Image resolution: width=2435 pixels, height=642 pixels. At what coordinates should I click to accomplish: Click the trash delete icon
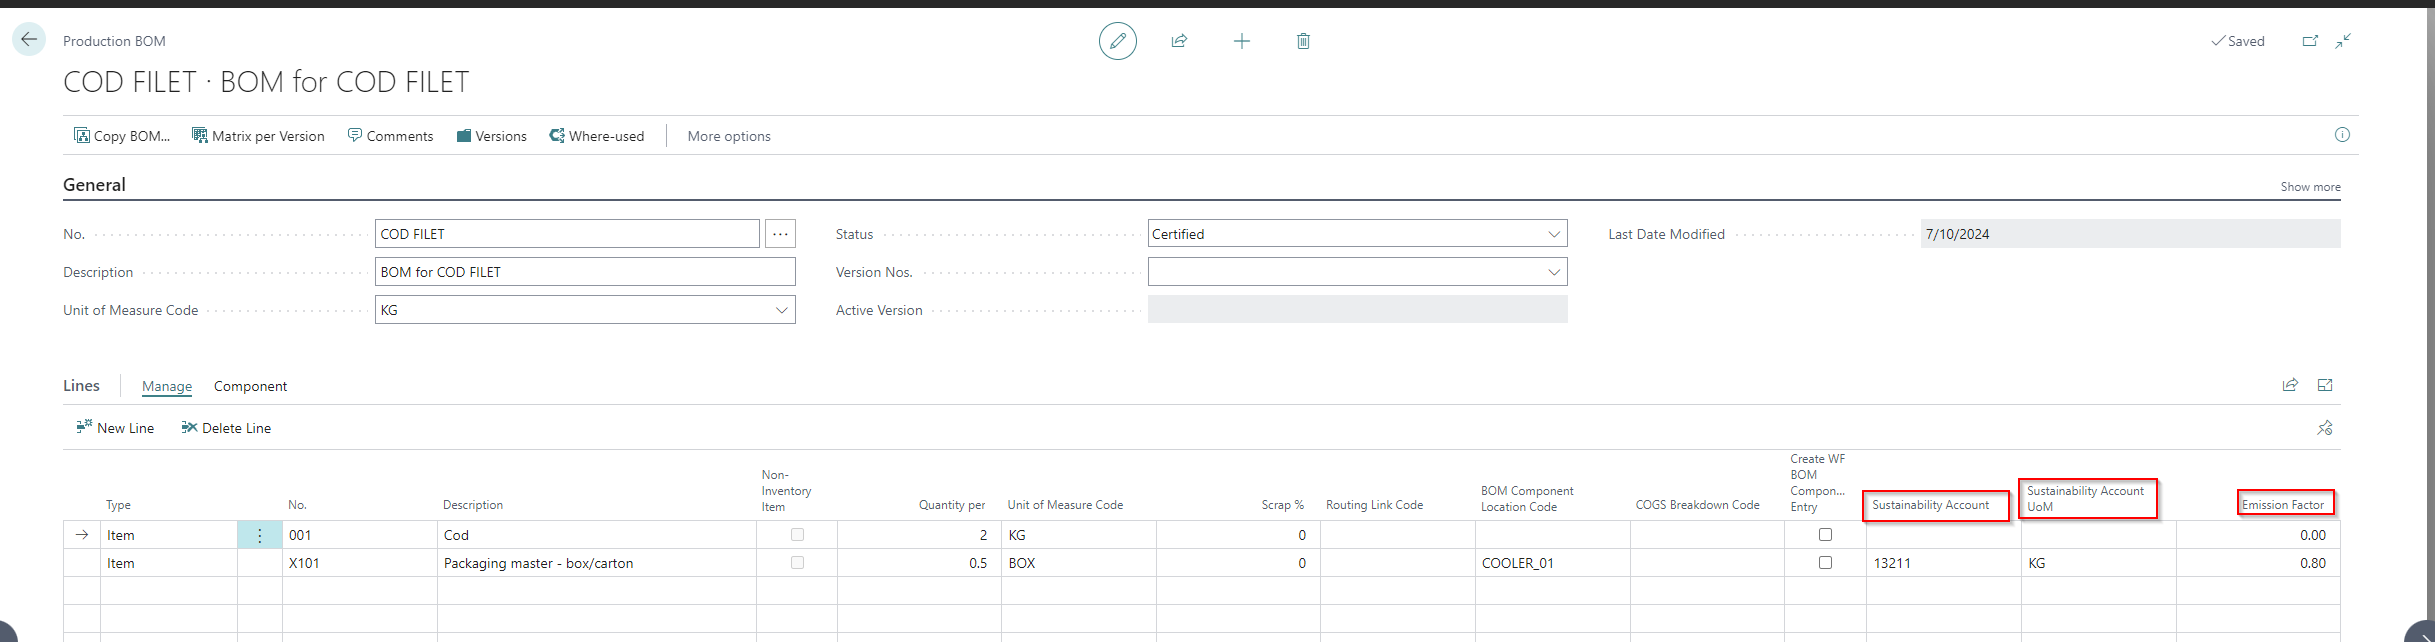click(x=1303, y=41)
